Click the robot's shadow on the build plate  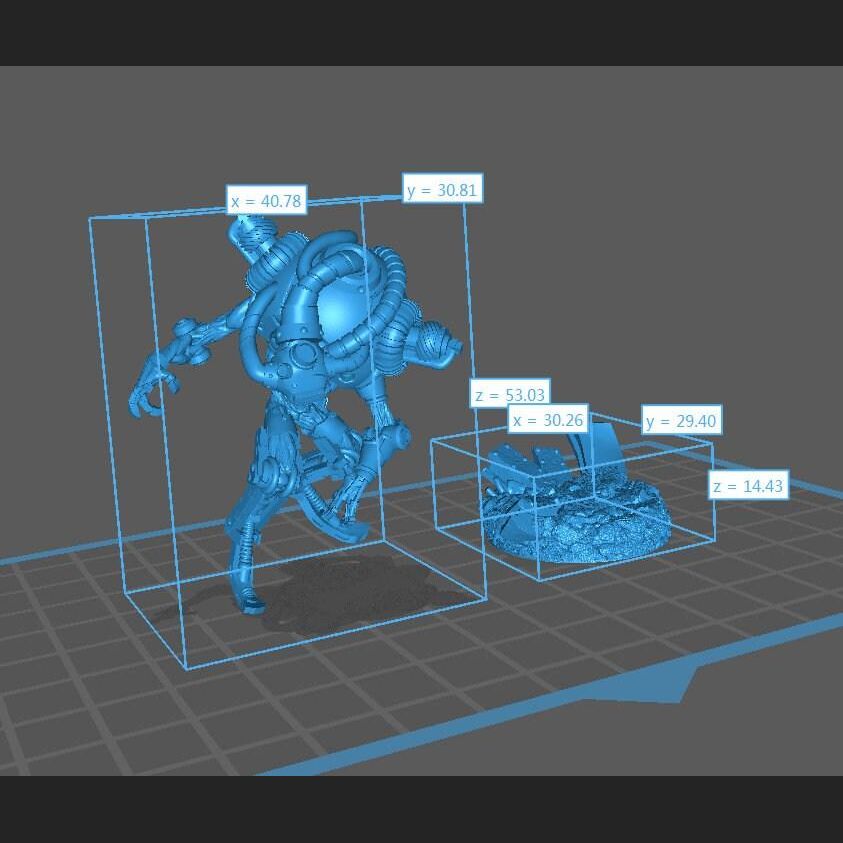pos(330,600)
